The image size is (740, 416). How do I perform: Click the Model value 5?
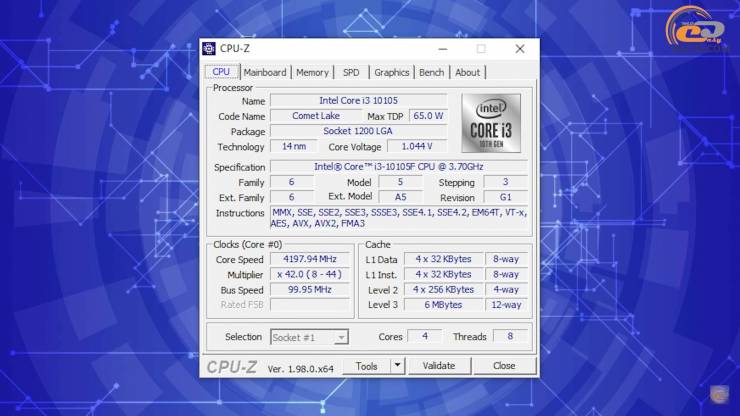click(x=400, y=182)
